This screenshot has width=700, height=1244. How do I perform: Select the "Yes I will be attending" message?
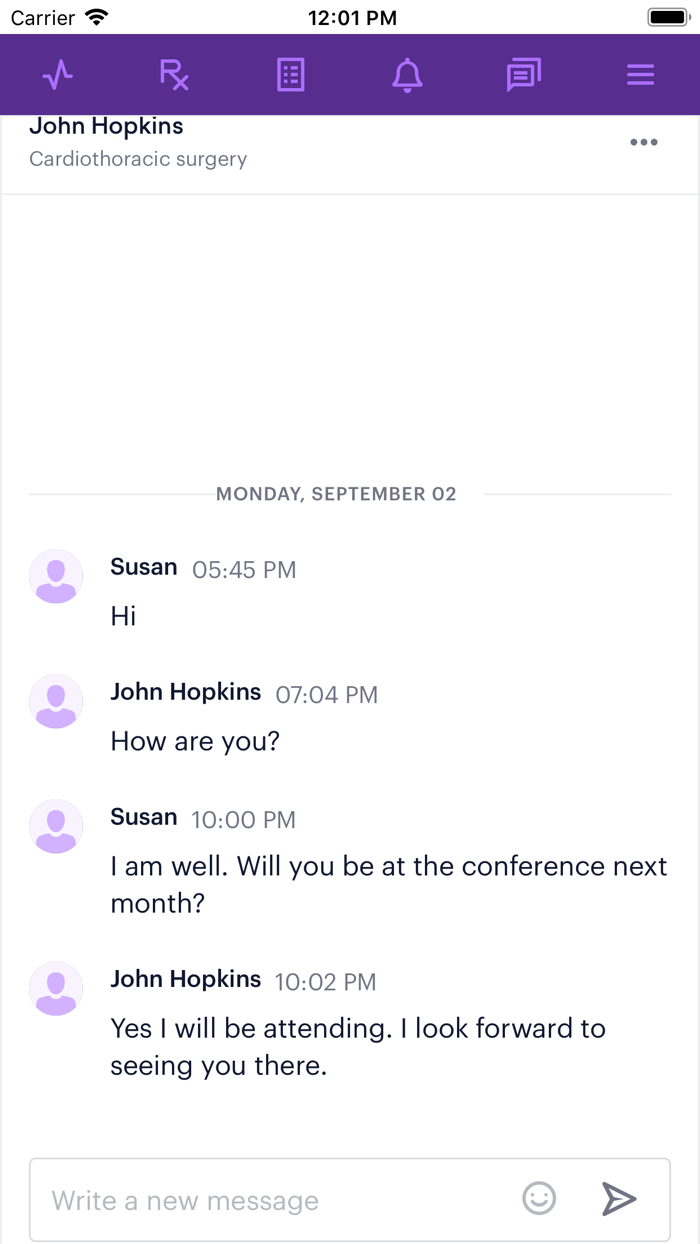pyautogui.click(x=358, y=1047)
